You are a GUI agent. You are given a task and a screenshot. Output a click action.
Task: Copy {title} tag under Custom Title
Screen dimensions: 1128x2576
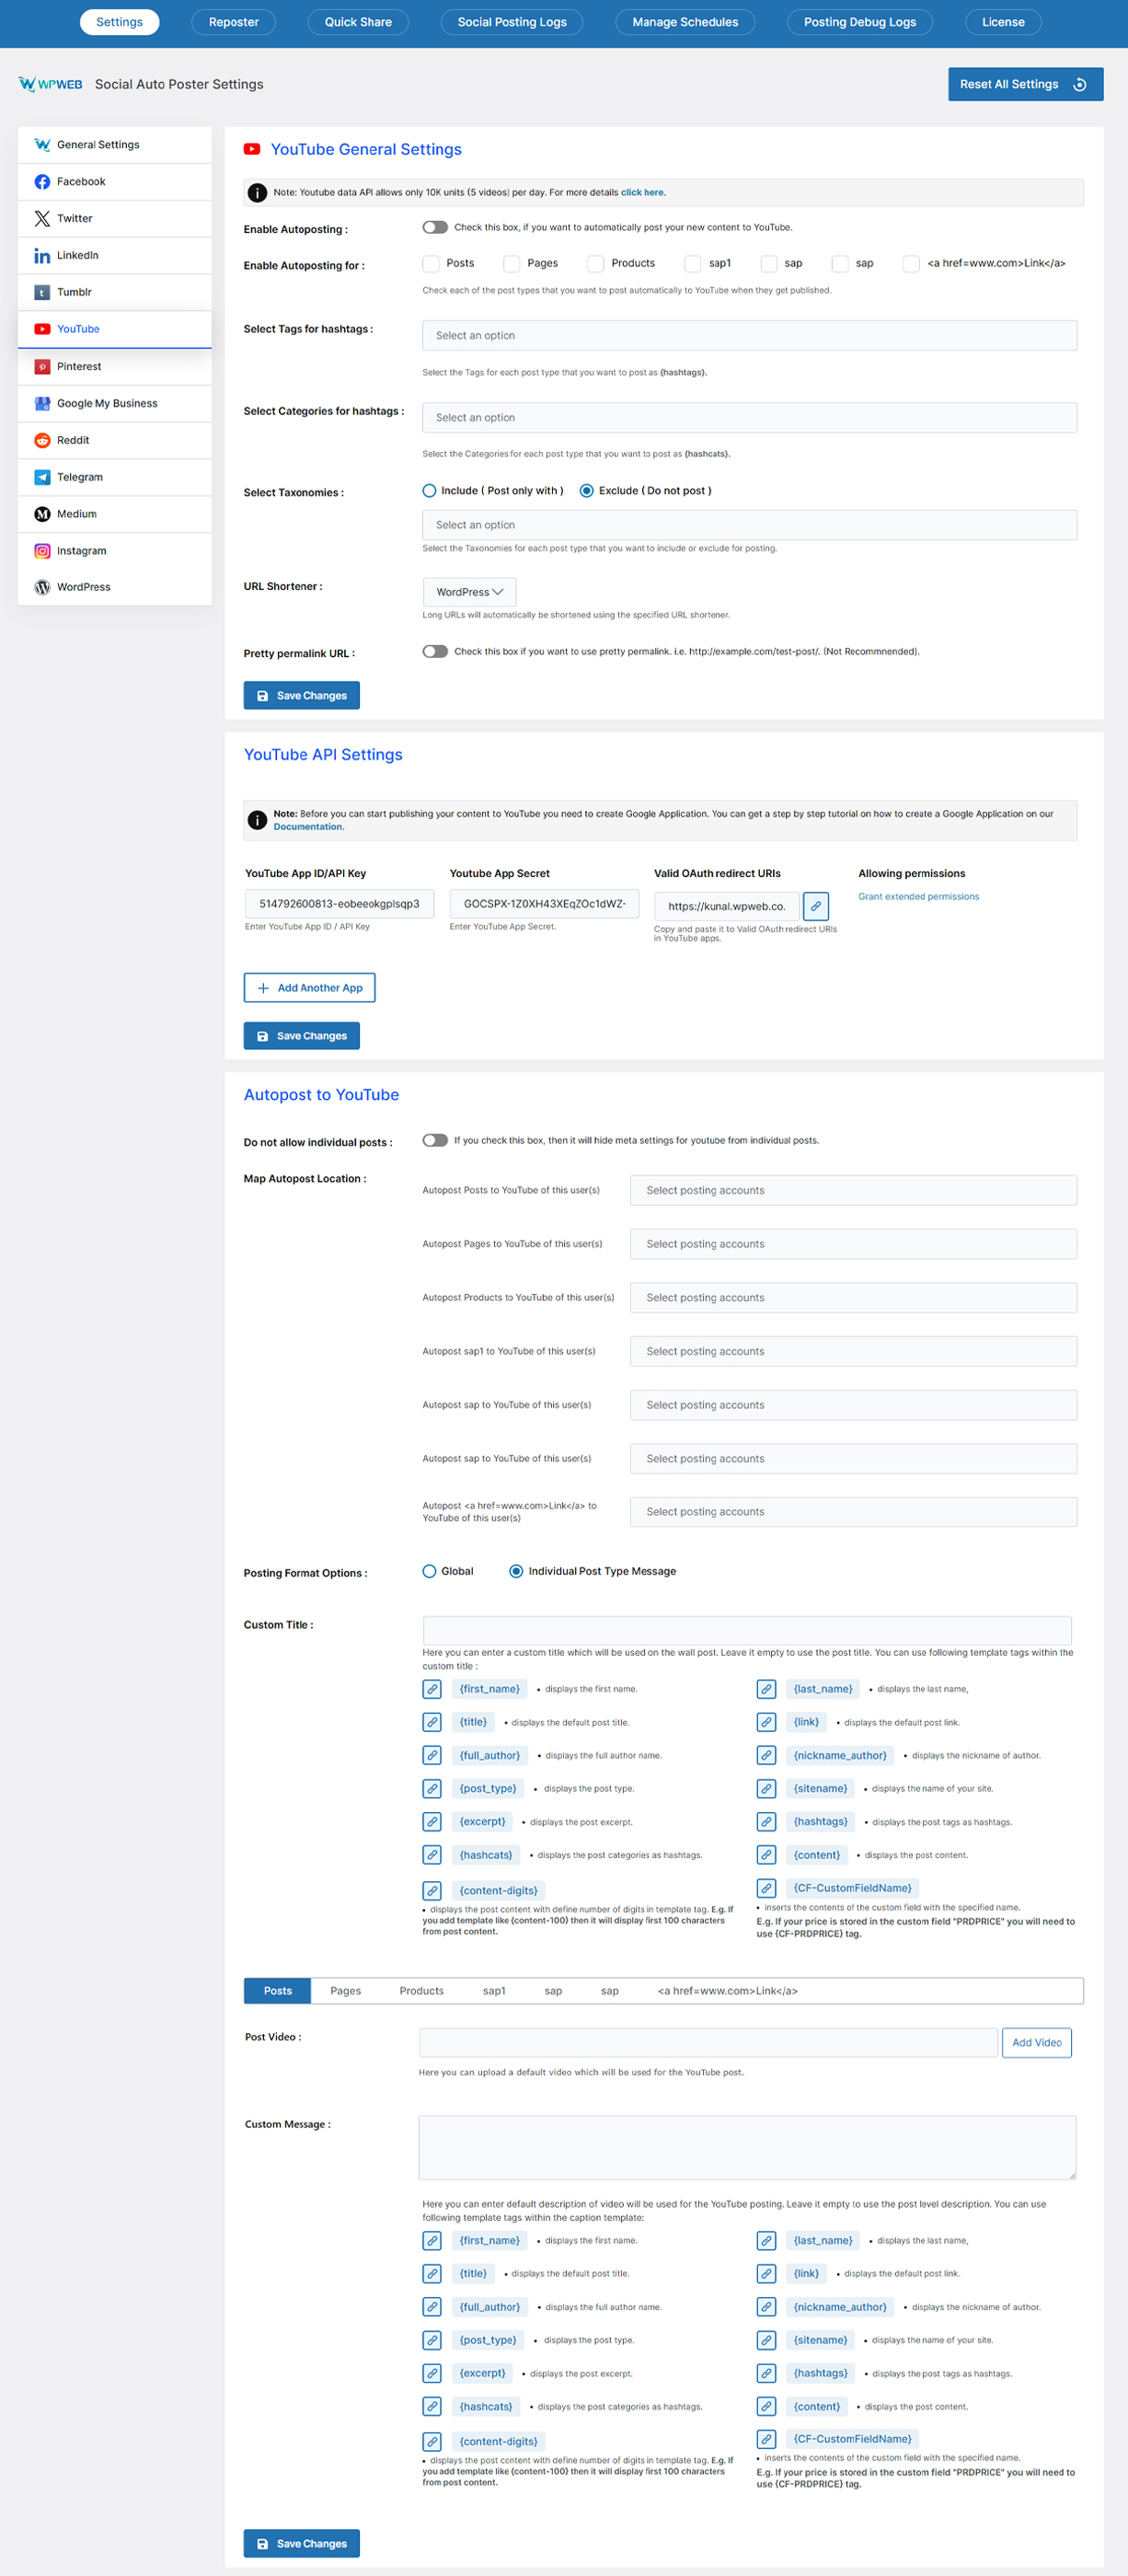[x=432, y=1722]
